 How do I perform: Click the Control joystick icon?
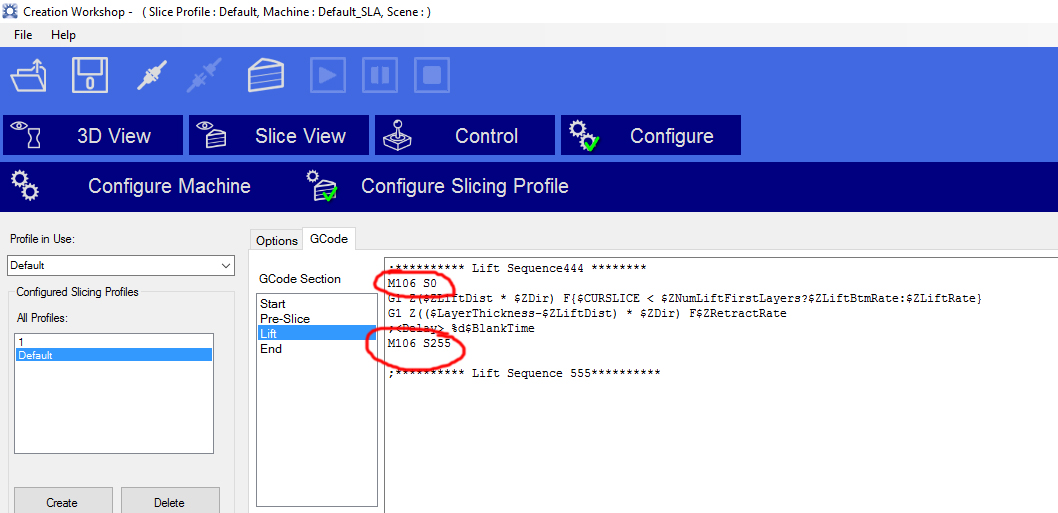point(399,135)
